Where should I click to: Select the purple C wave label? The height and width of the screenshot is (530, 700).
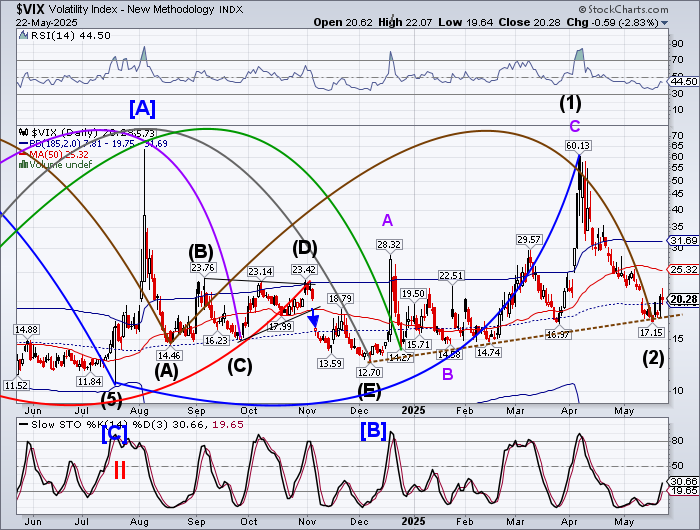pyautogui.click(x=574, y=125)
